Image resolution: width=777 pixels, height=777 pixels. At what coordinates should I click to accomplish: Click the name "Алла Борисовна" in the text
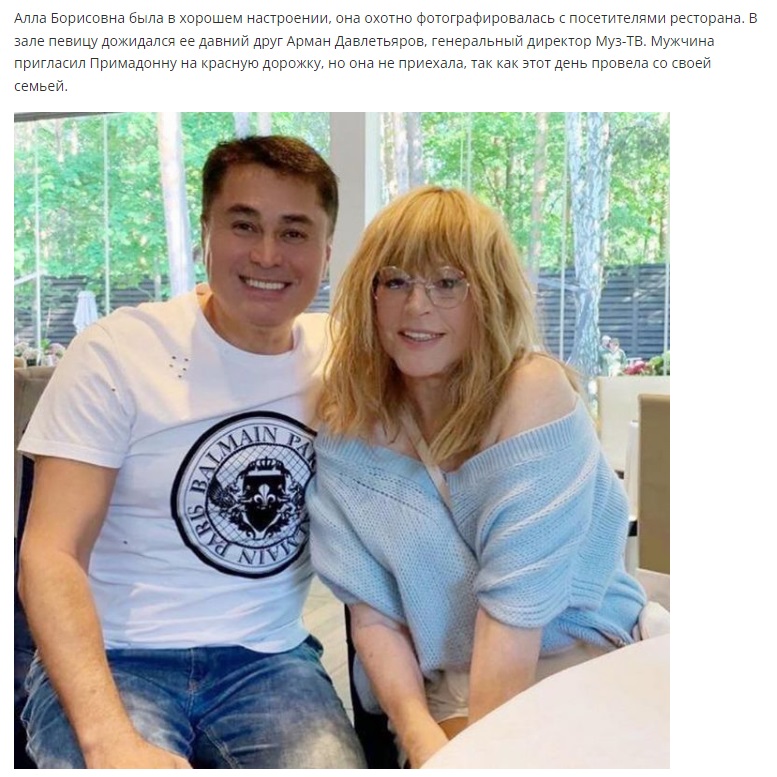click(69, 18)
